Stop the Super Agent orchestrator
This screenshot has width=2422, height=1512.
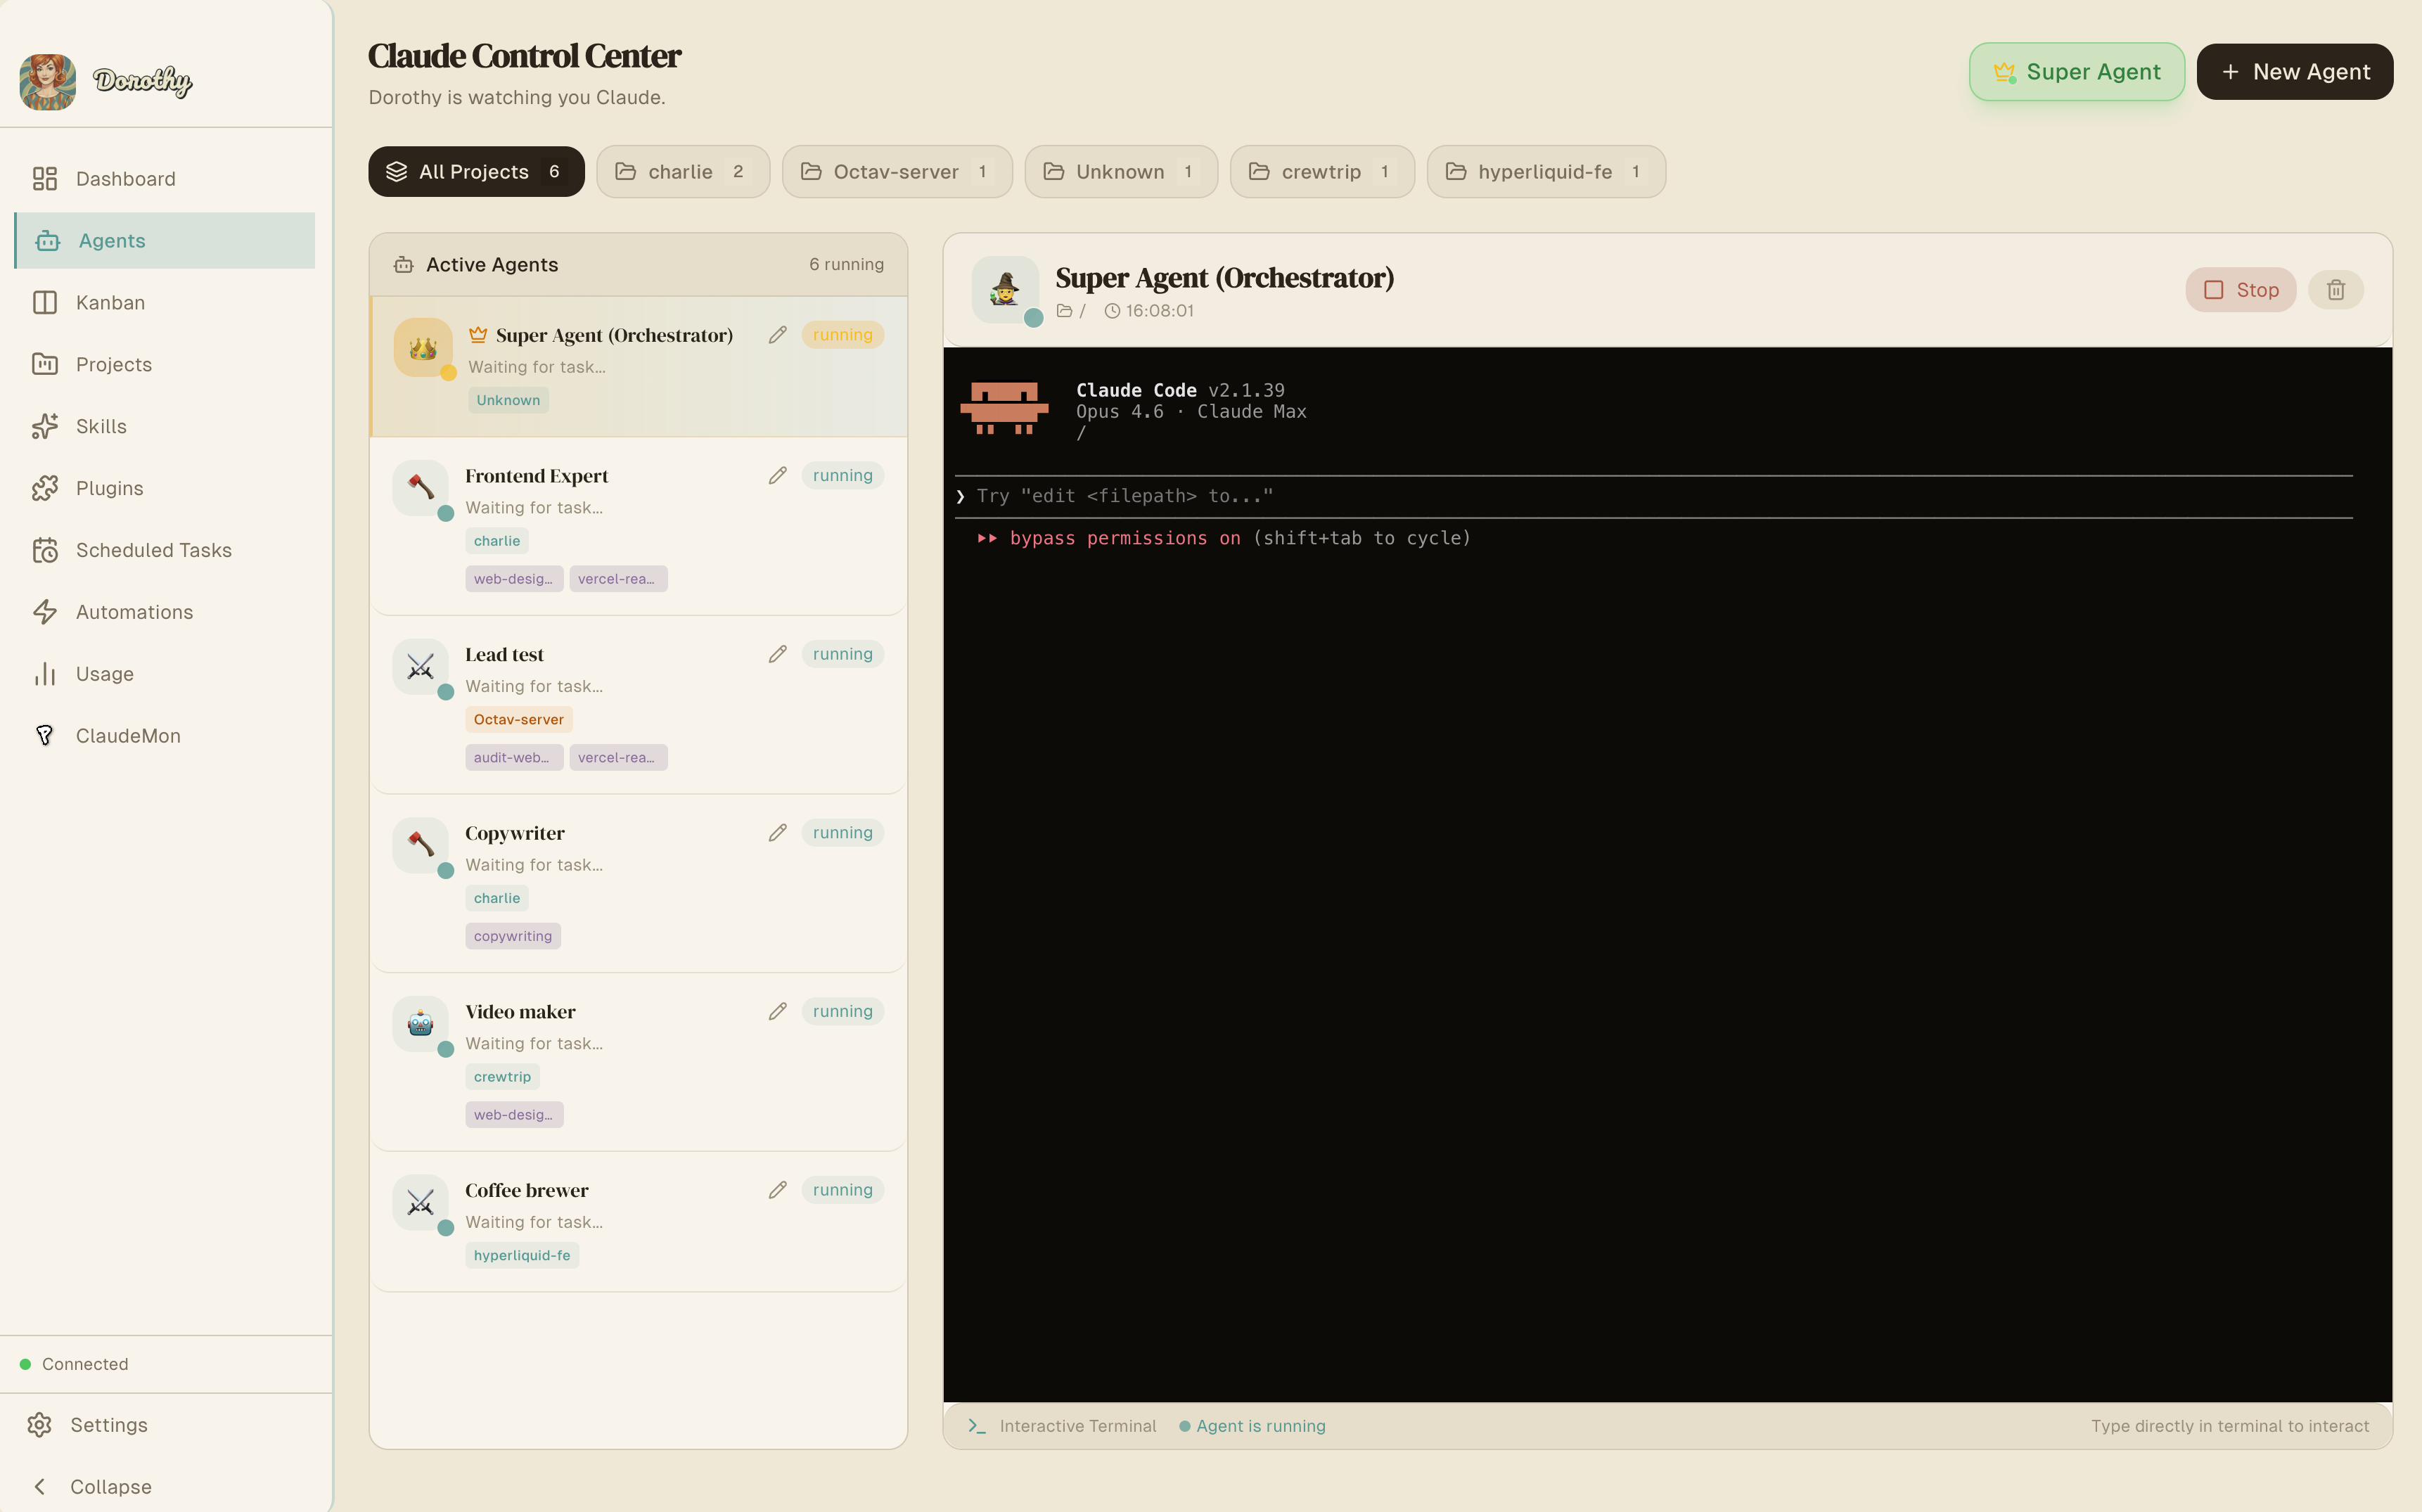tap(2240, 290)
